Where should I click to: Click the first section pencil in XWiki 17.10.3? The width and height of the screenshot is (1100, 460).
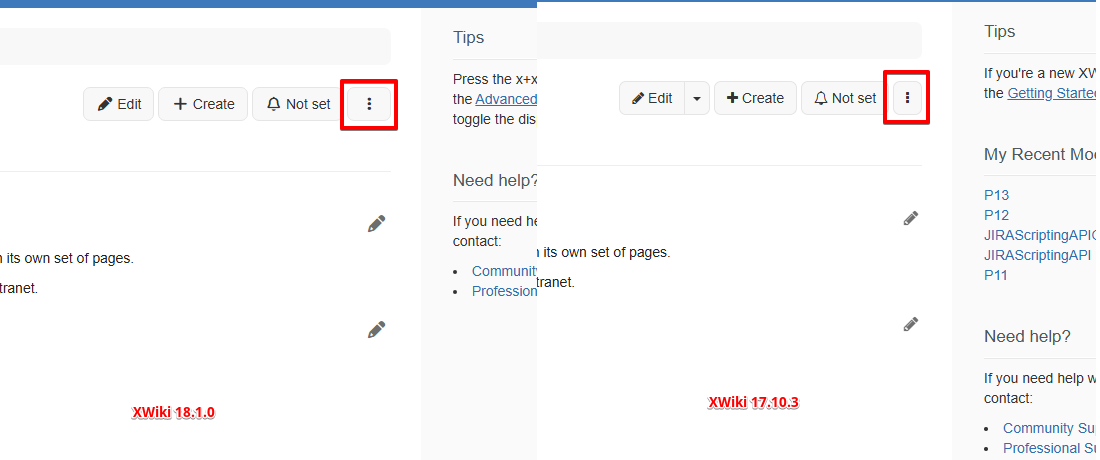[910, 218]
